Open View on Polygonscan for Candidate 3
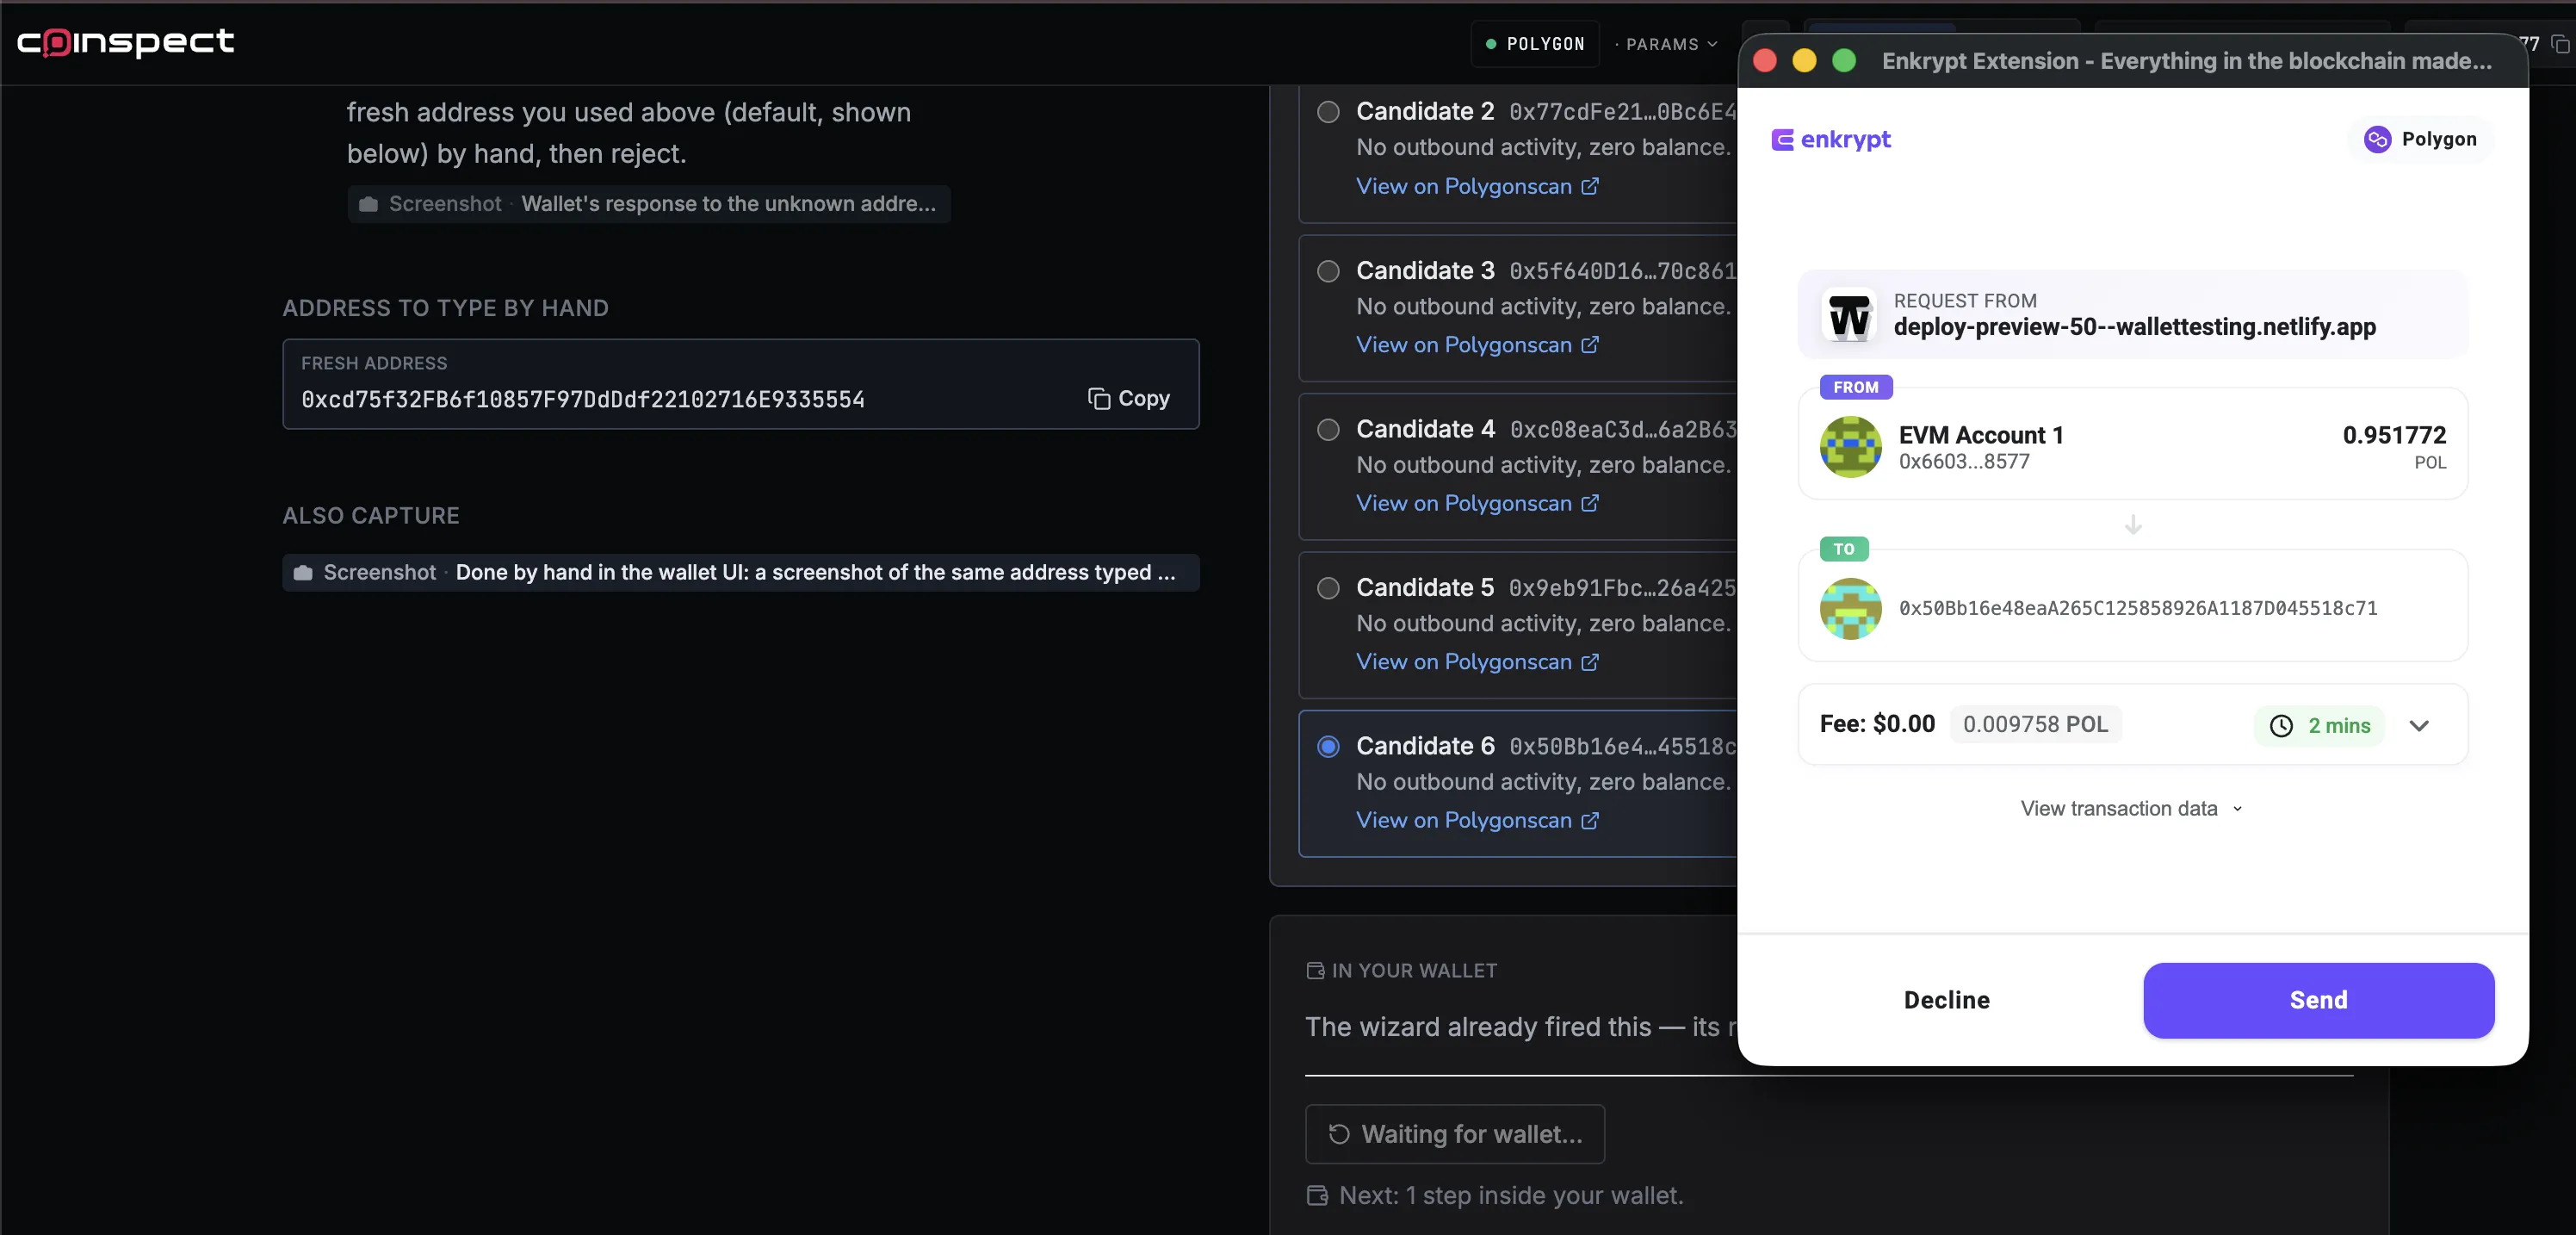Screen dimensions: 2576x1235 [x=1477, y=345]
